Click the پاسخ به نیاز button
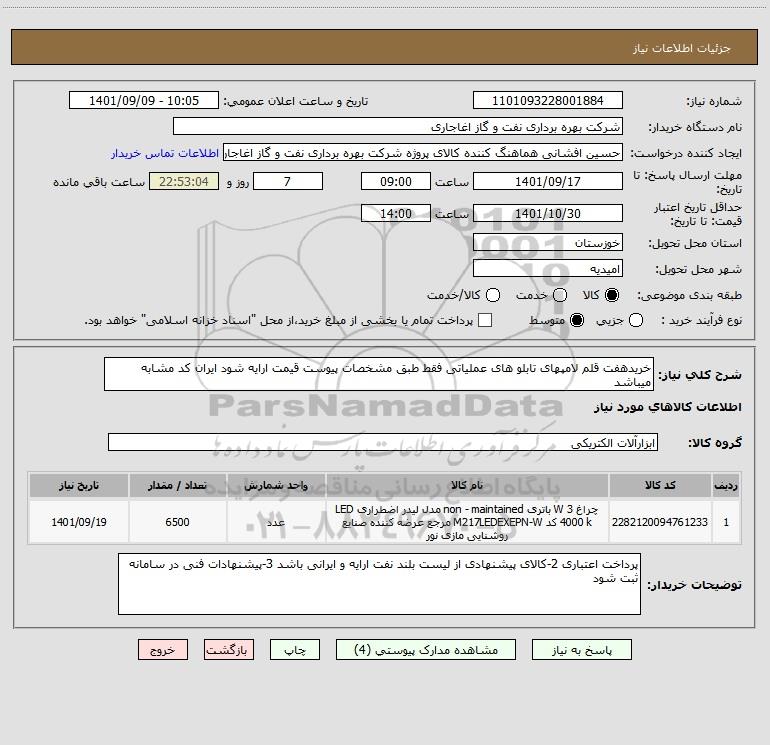770x745 pixels. coord(581,650)
